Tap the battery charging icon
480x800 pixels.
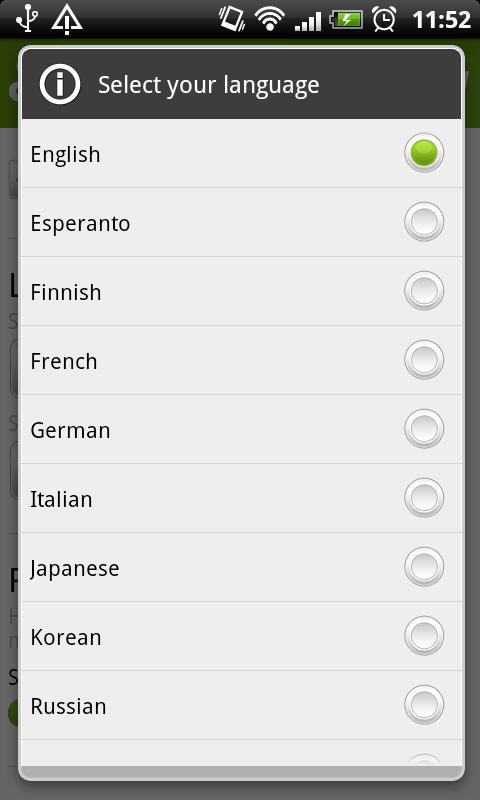[347, 20]
